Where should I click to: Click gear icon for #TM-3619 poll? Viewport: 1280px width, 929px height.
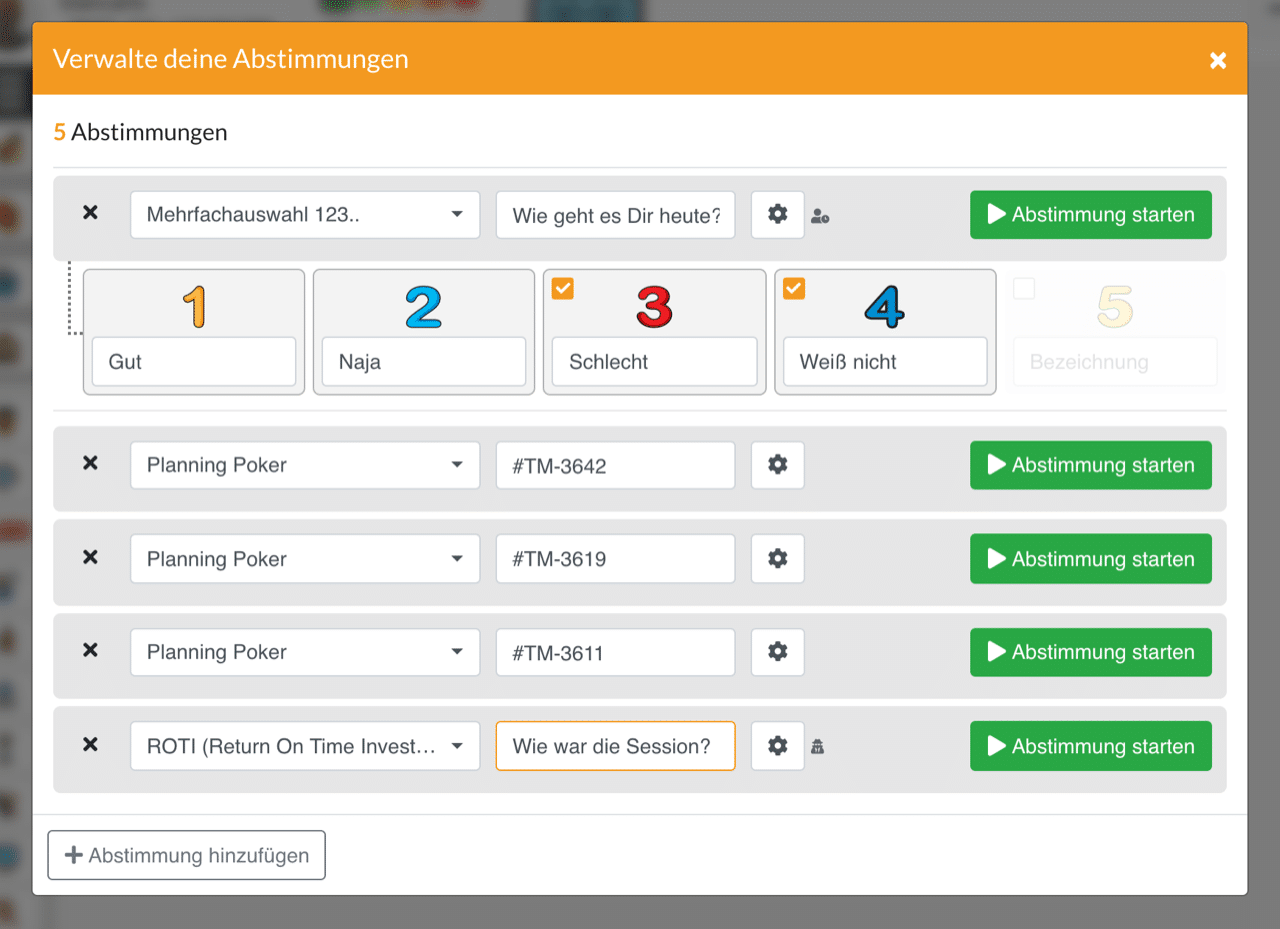(777, 559)
